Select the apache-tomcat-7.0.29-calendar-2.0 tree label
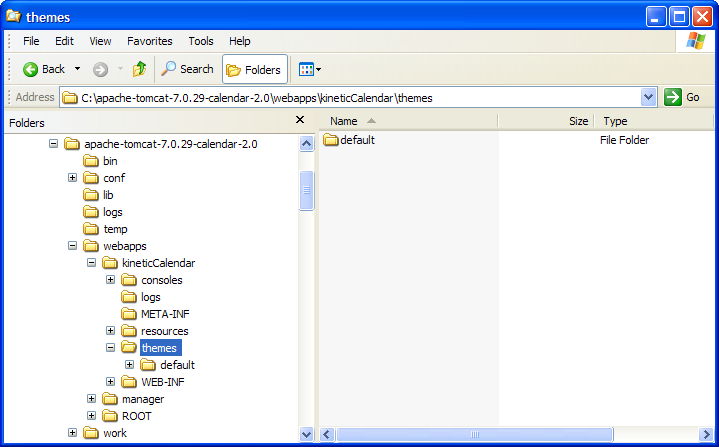719x447 pixels. (x=171, y=144)
